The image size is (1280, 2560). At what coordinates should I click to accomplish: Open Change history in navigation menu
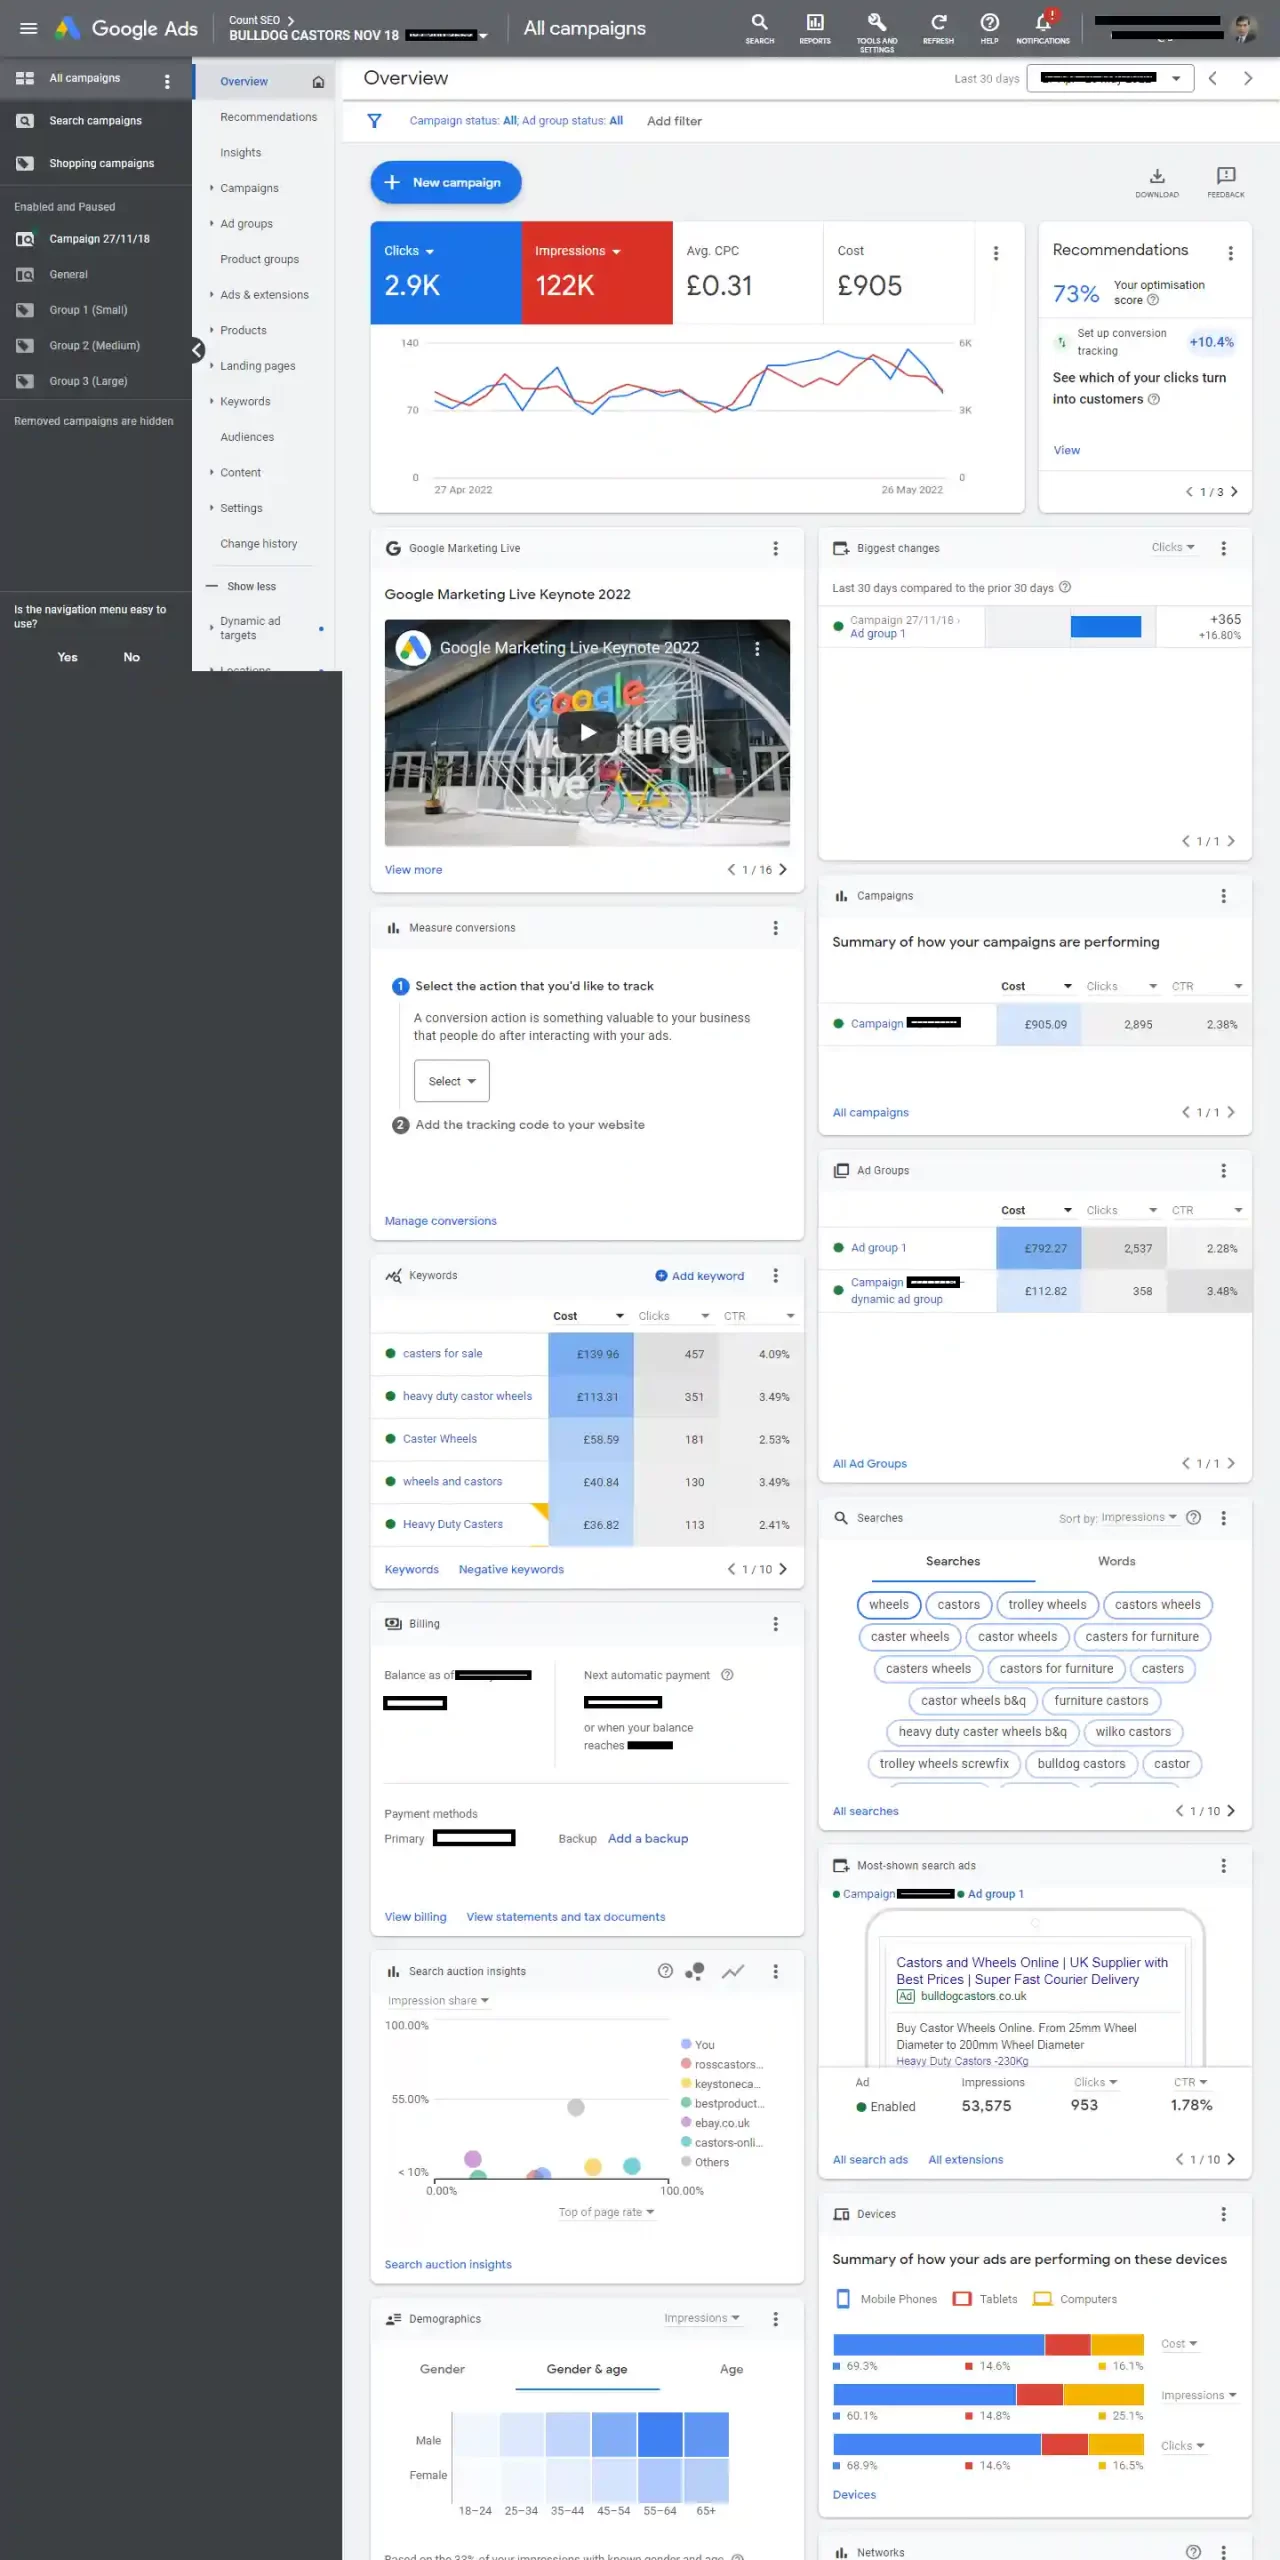point(259,544)
